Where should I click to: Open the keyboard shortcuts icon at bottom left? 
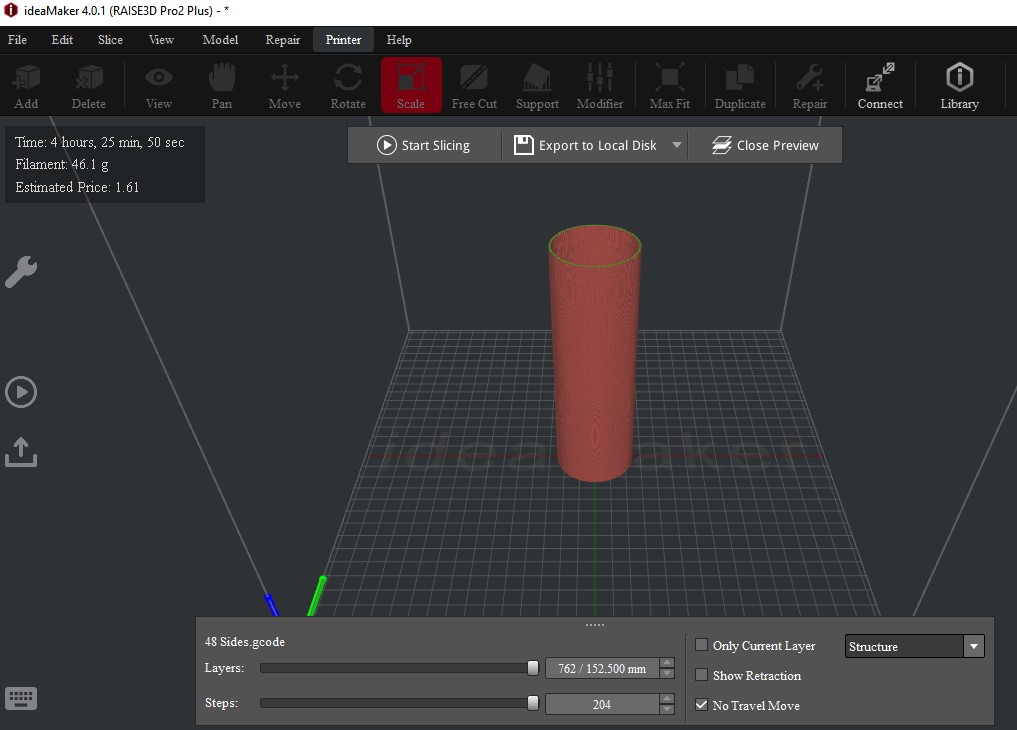point(21,698)
